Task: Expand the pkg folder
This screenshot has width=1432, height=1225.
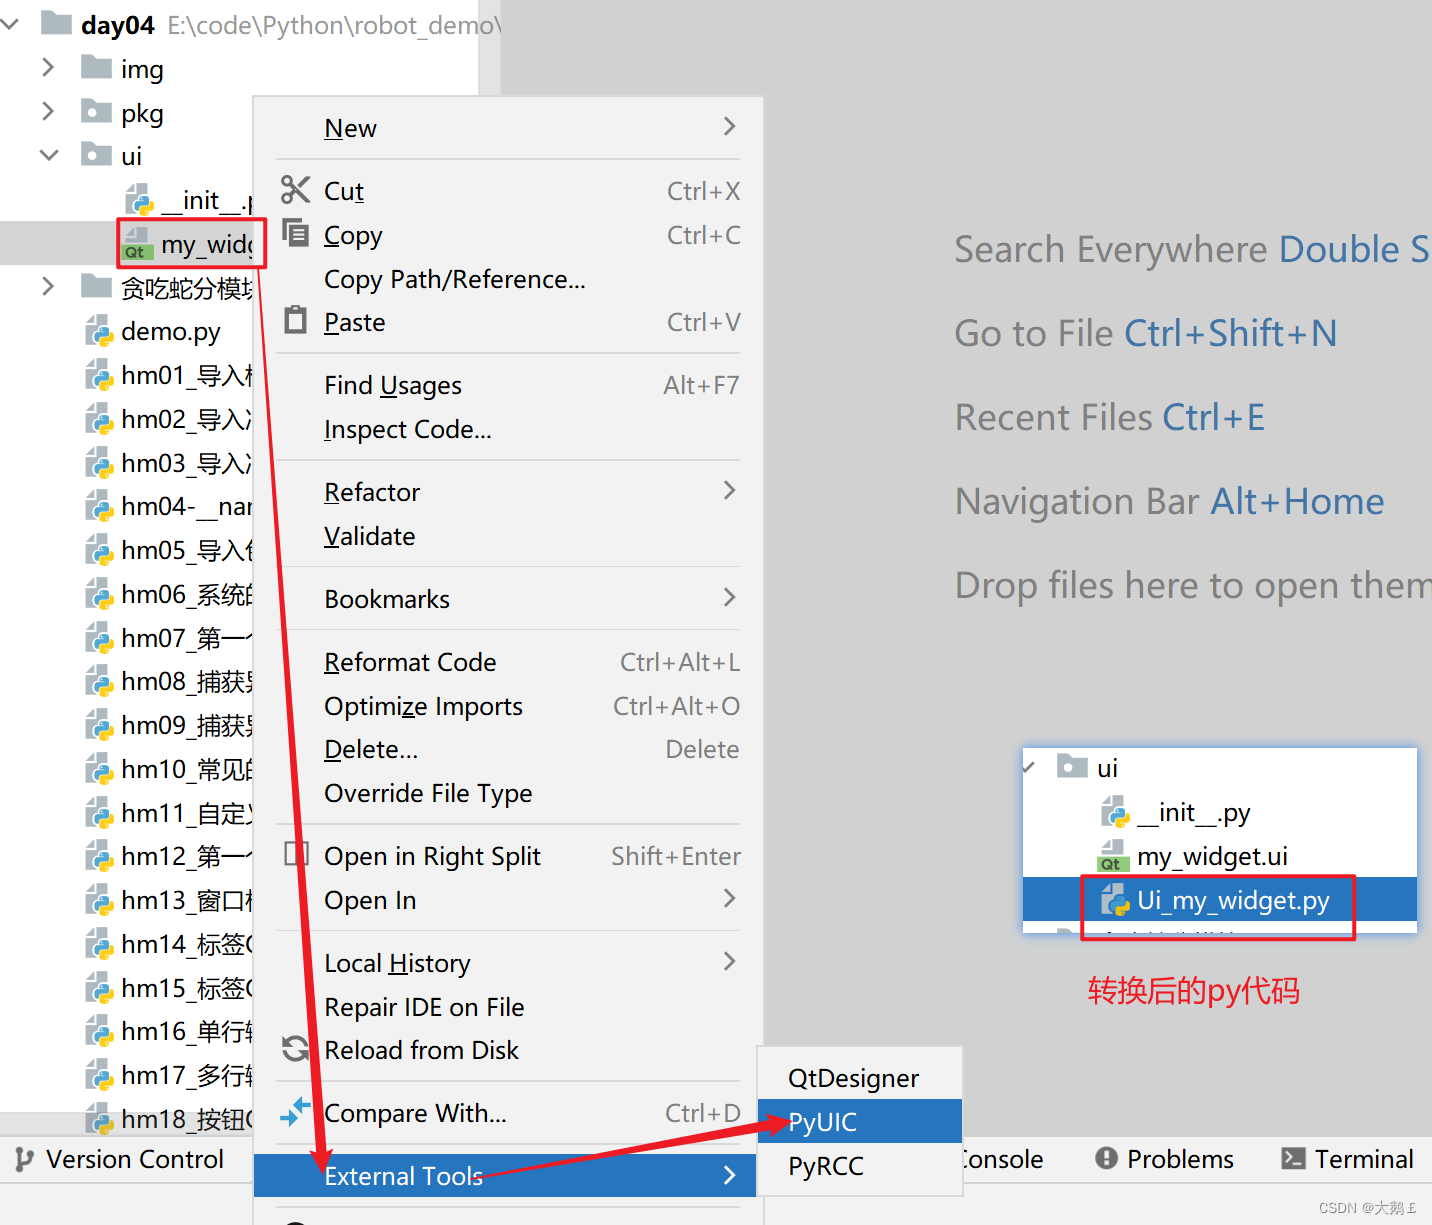Action: [x=48, y=111]
